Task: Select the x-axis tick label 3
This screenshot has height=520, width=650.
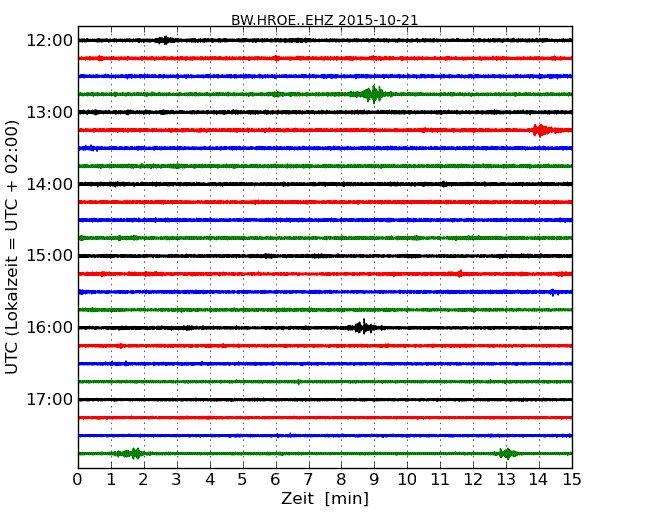Action: tap(177, 479)
